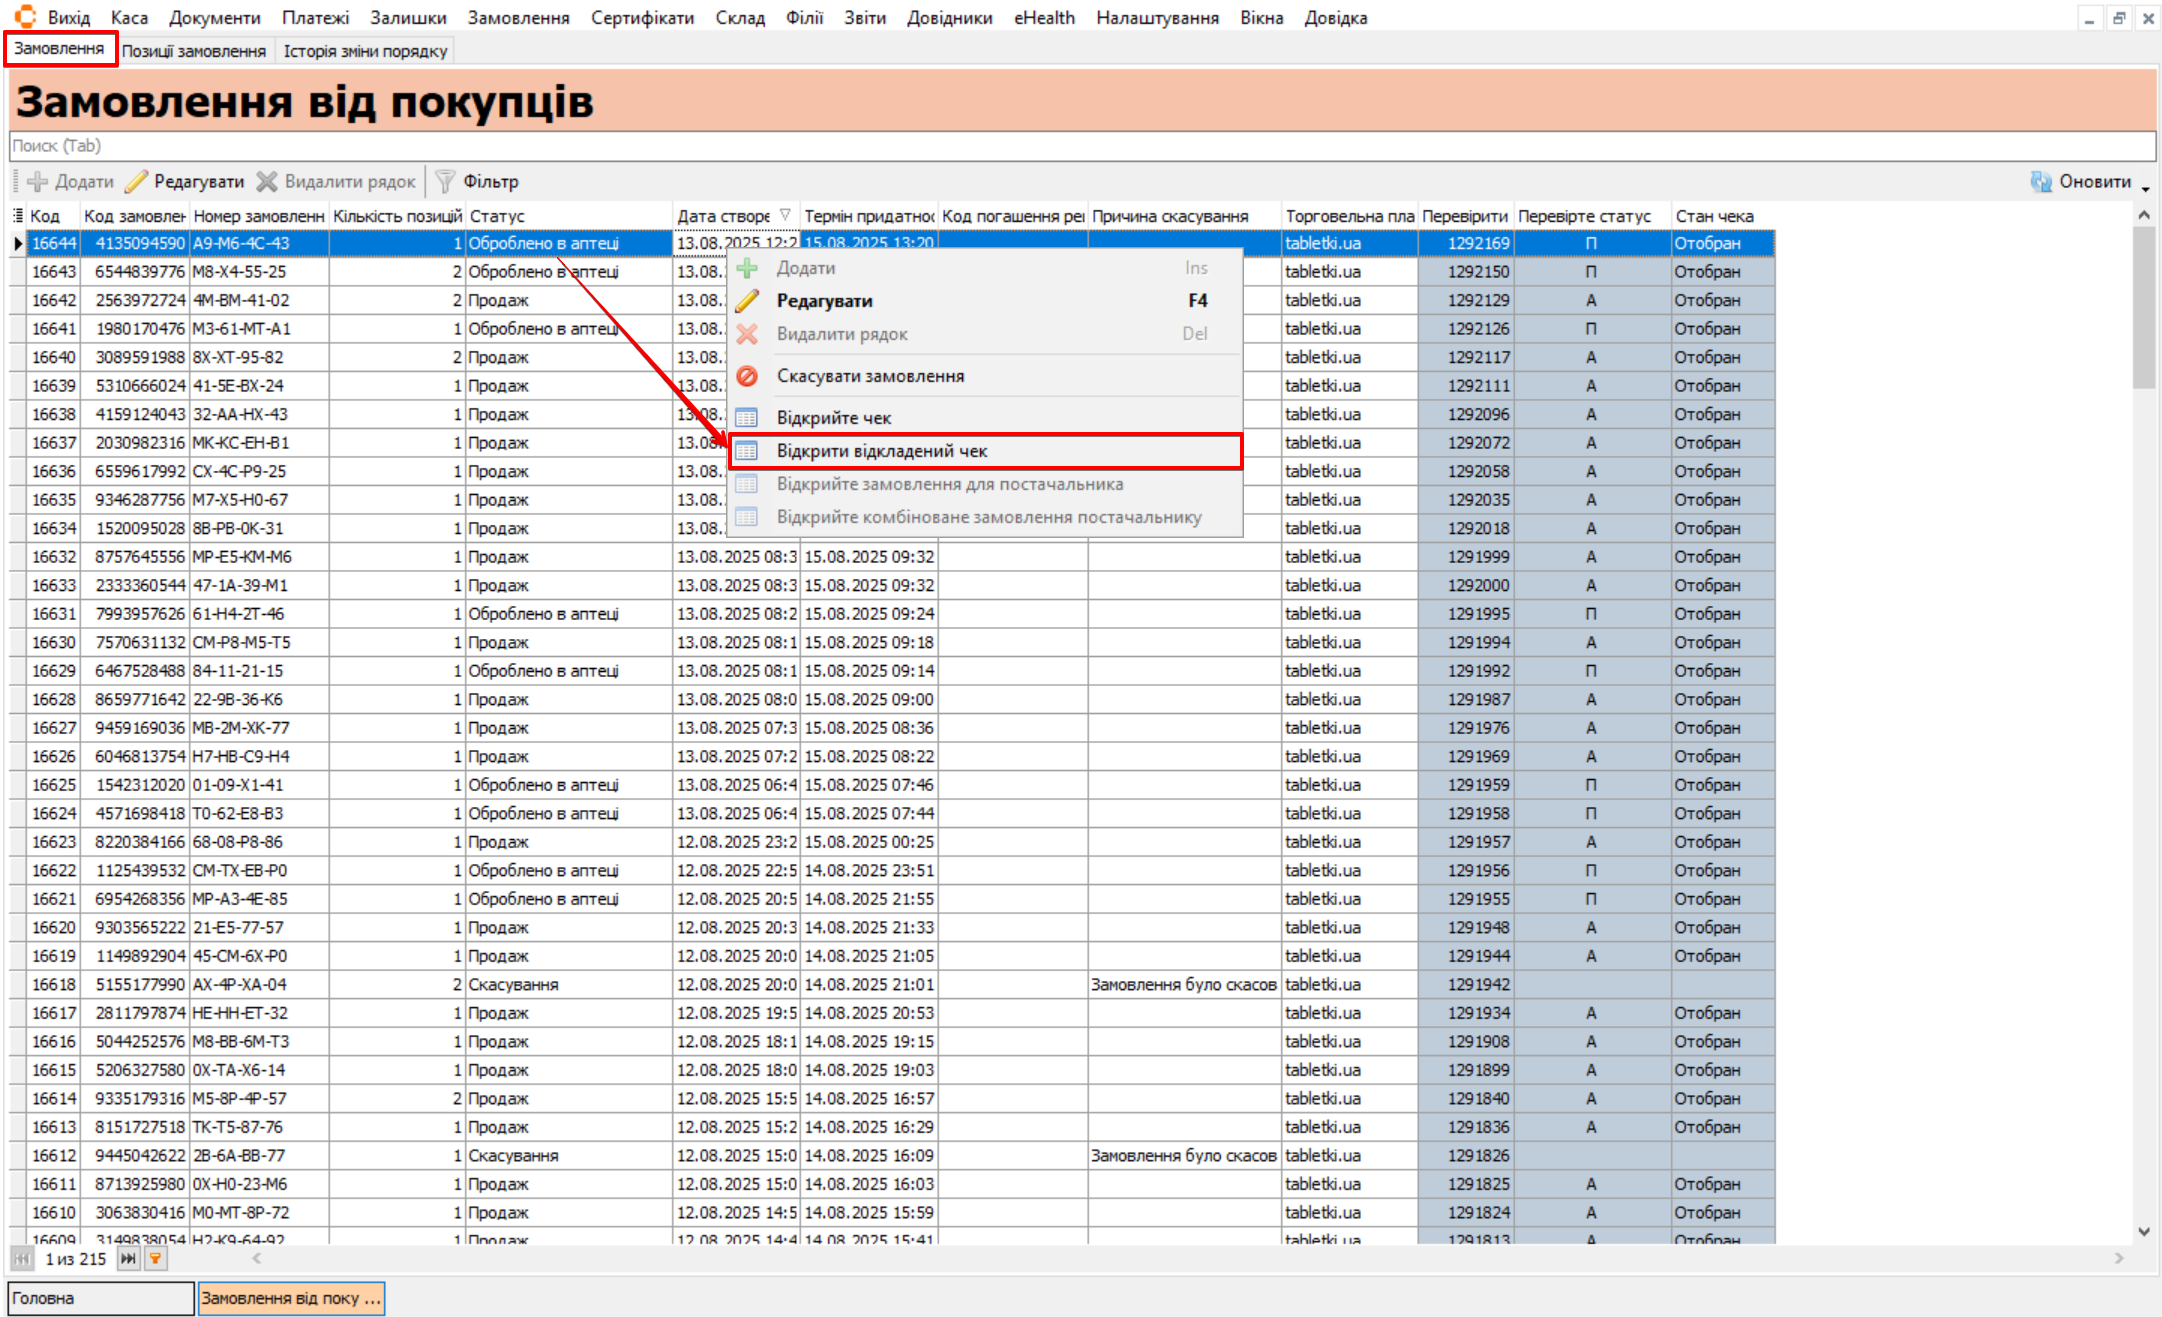The width and height of the screenshot is (2162, 1317).
Task: Click pencil icon next to Редагувати in context menu
Action: point(747,301)
